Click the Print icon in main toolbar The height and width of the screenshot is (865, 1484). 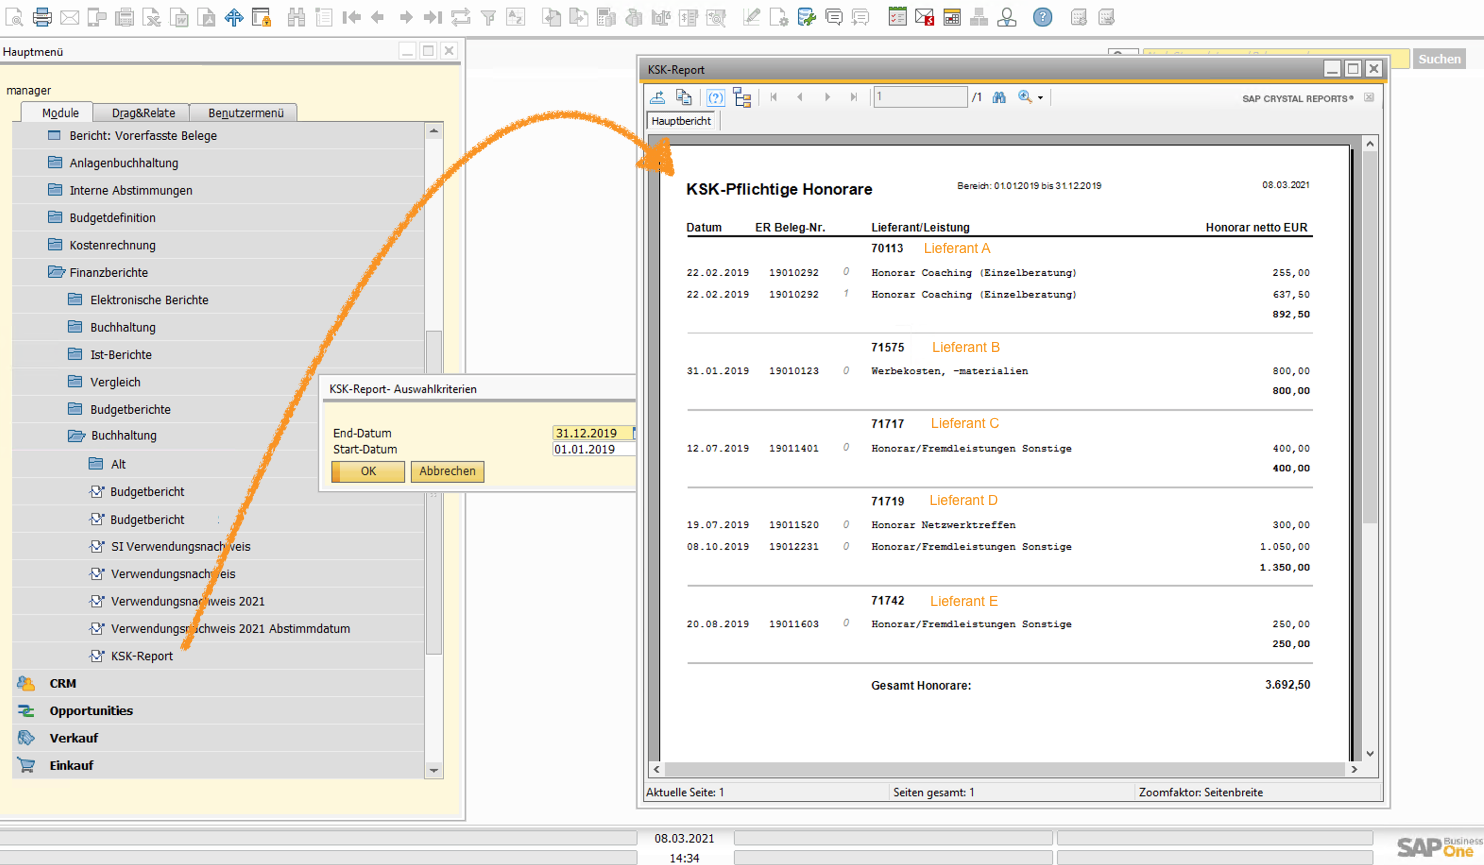tap(42, 17)
